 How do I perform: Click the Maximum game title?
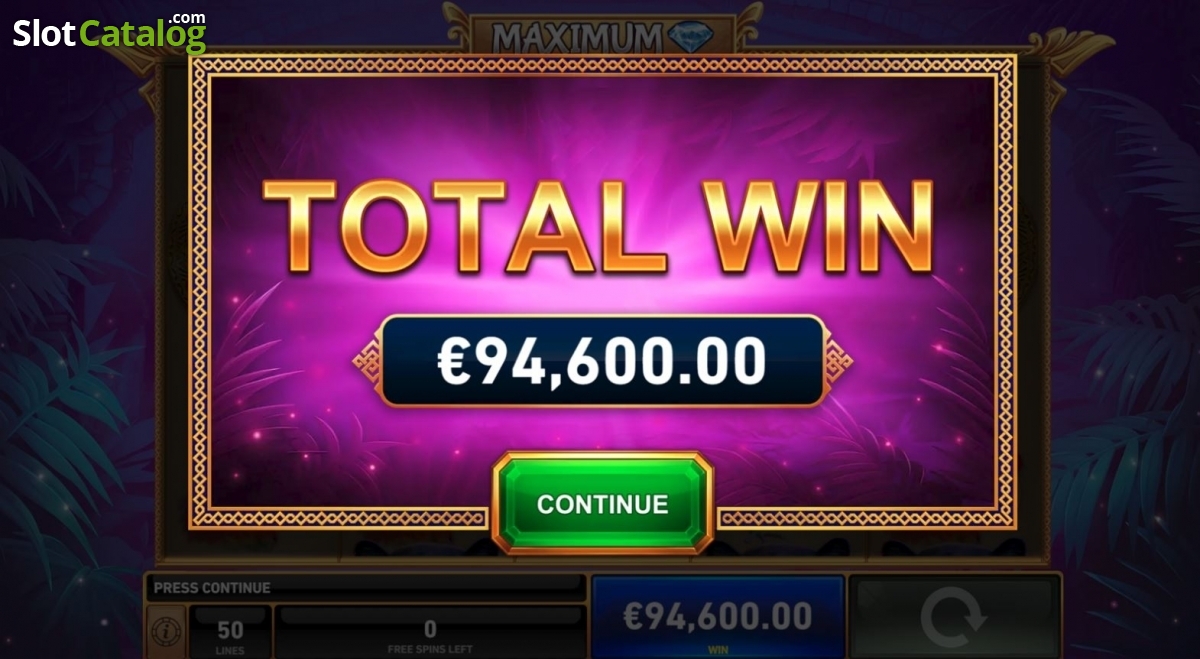(577, 38)
